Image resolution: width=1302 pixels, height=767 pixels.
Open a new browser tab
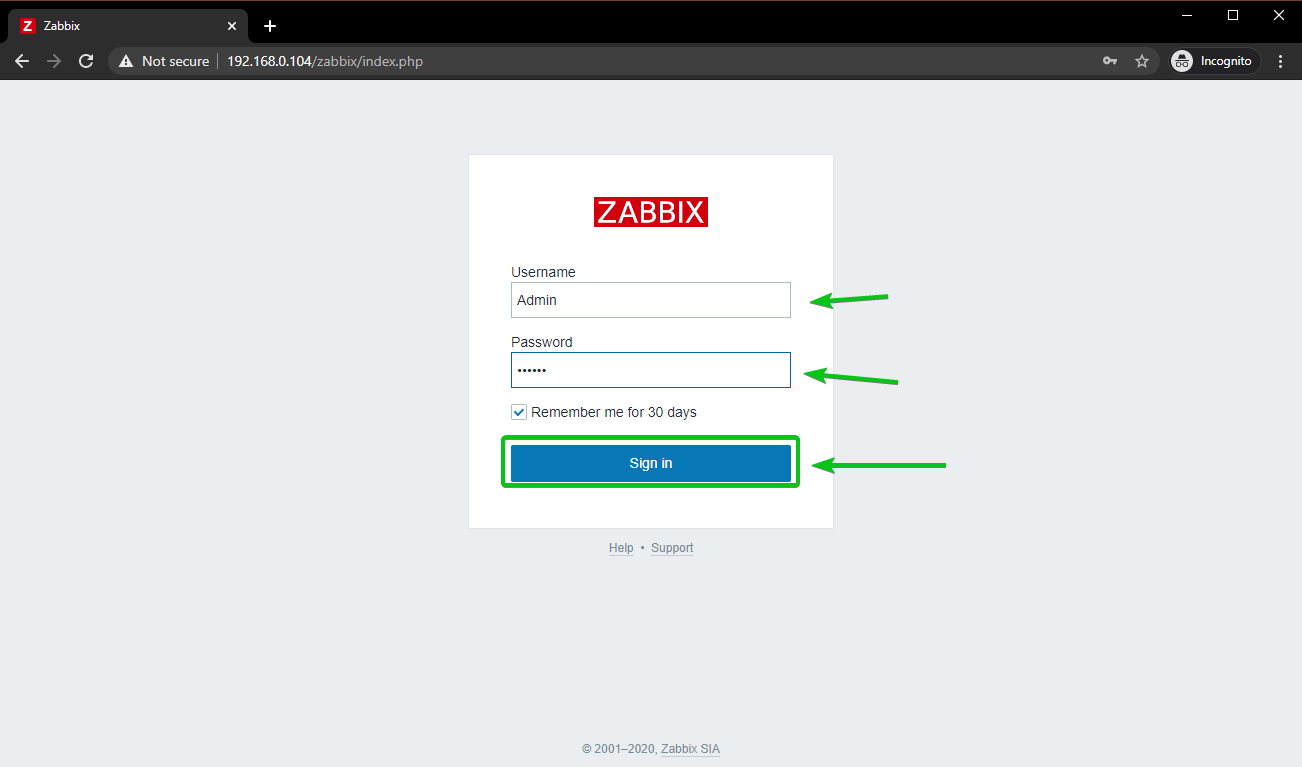[x=269, y=26]
